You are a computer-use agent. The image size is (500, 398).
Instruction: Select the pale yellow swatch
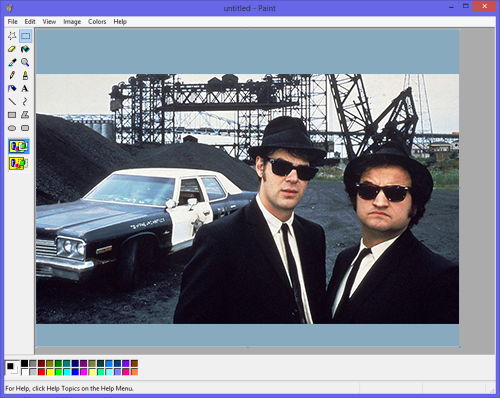pos(92,372)
